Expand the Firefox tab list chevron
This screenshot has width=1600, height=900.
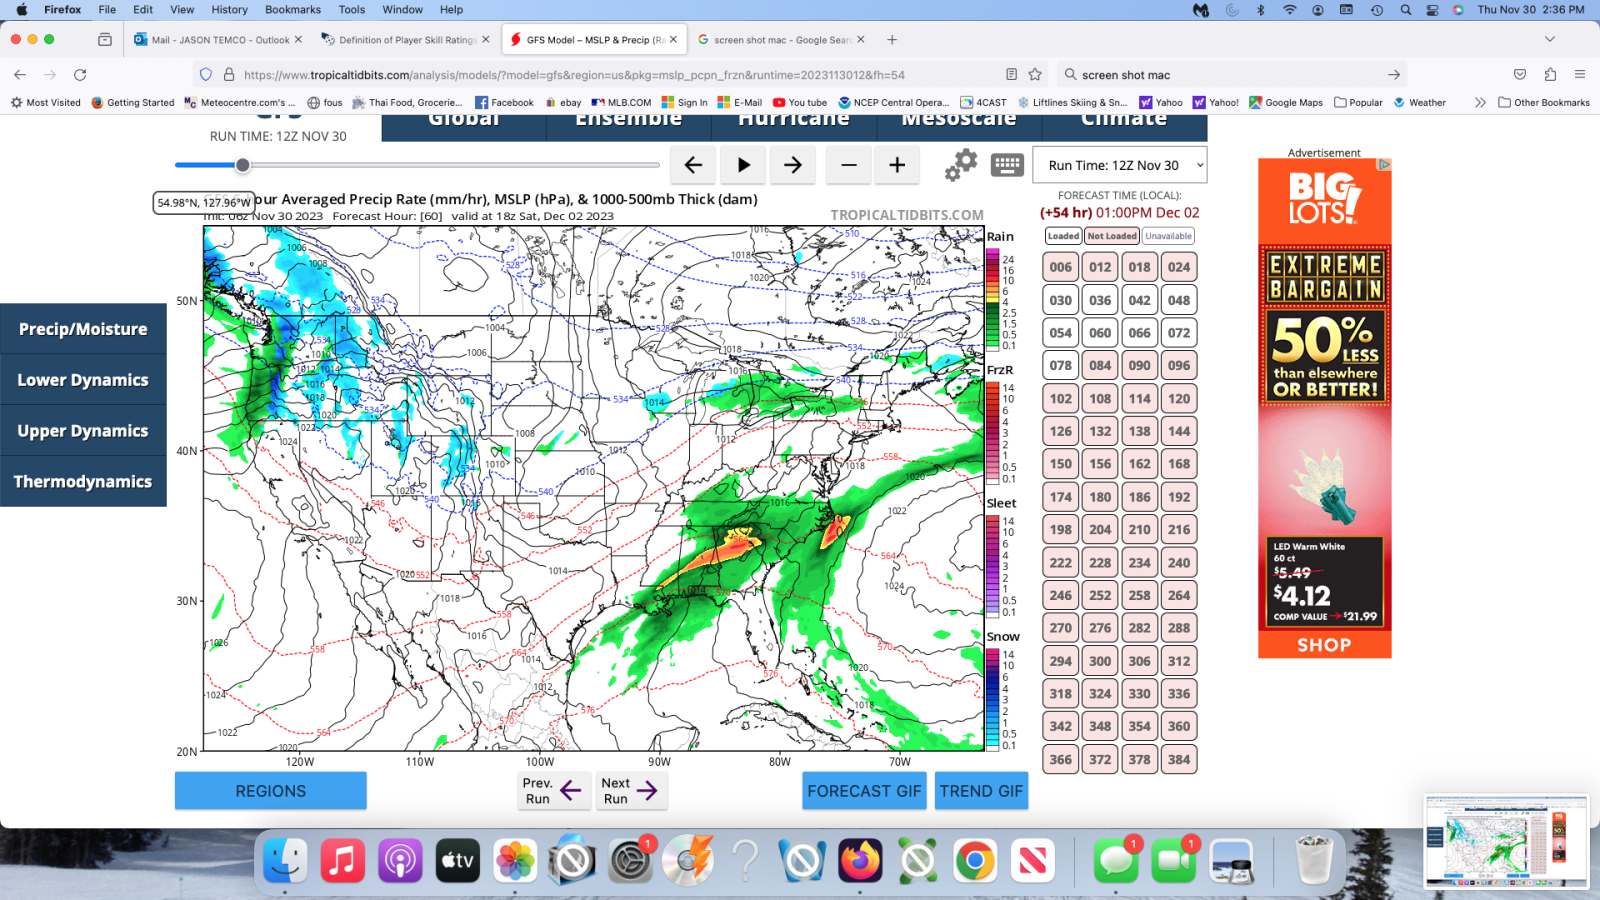click(1550, 40)
